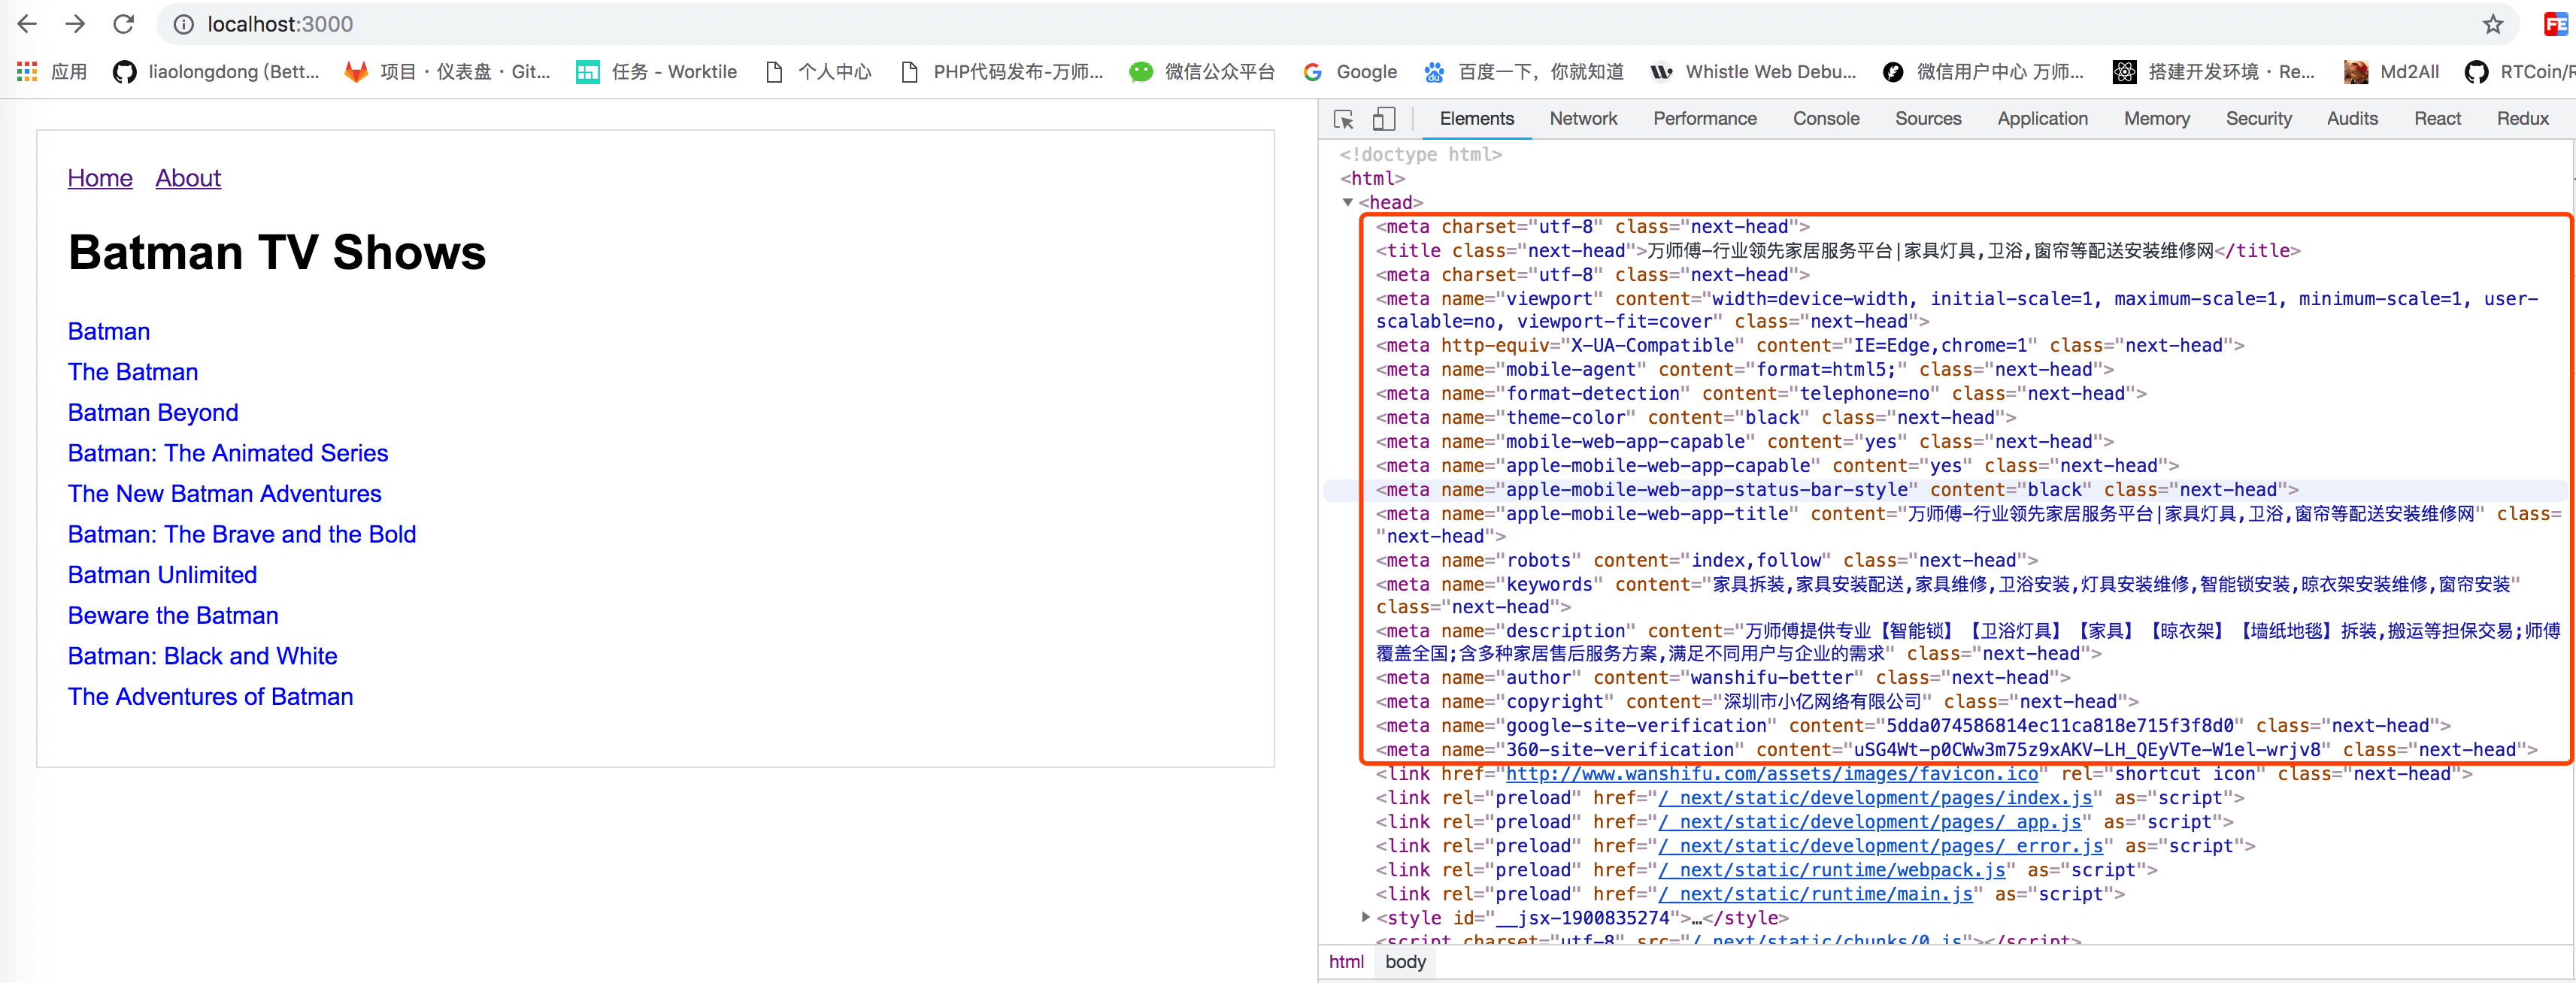
Task: Open the PHP代码发布 bookmark
Action: (1002, 72)
